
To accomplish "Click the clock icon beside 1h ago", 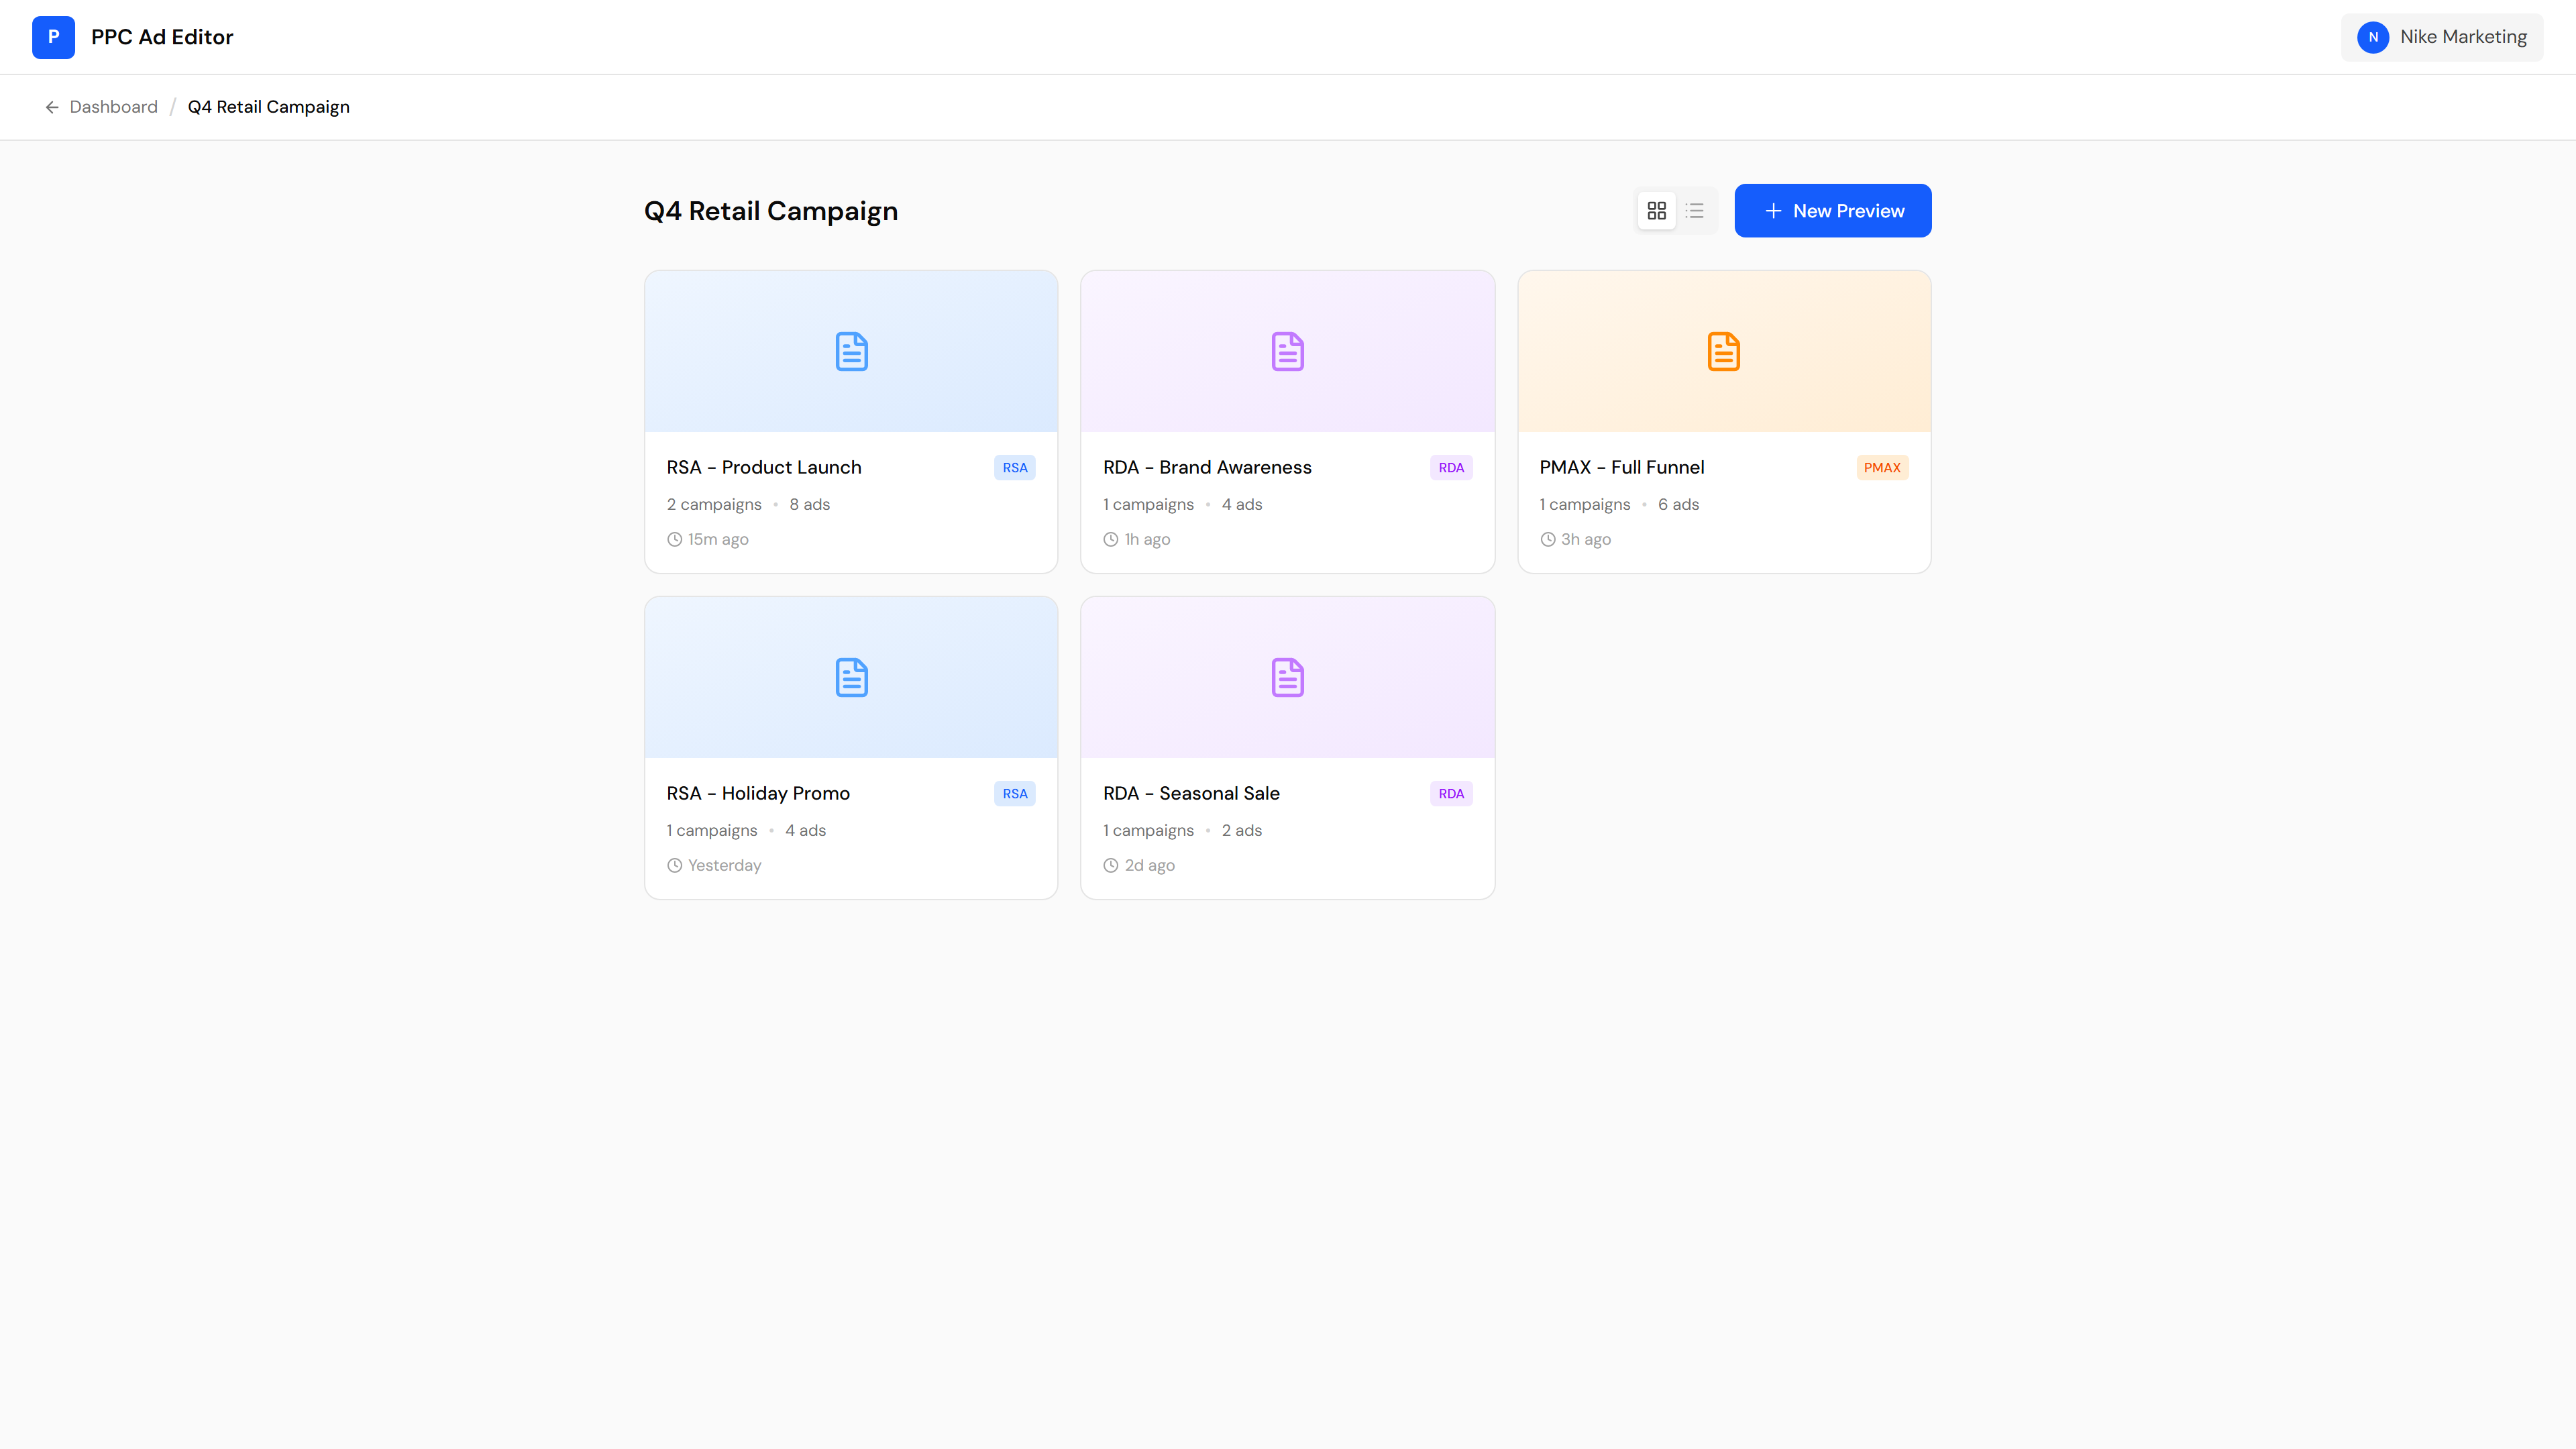I will point(1111,539).
